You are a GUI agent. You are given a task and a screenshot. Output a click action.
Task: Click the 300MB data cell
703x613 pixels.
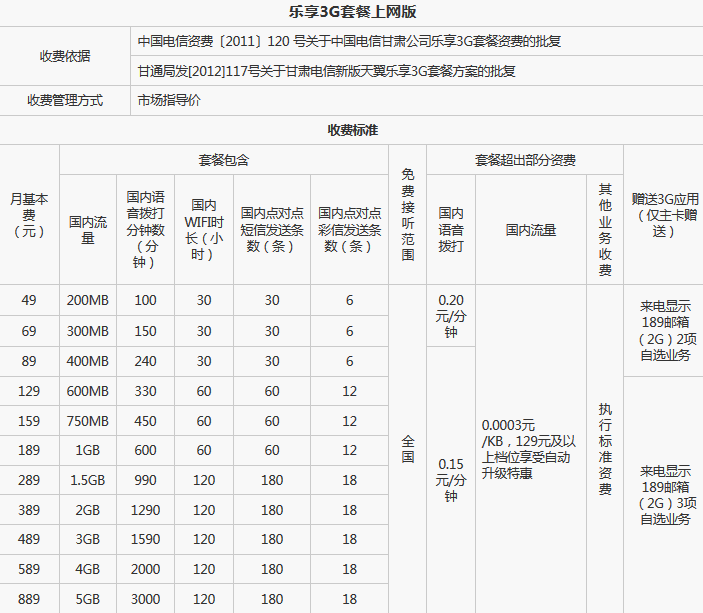[88, 331]
